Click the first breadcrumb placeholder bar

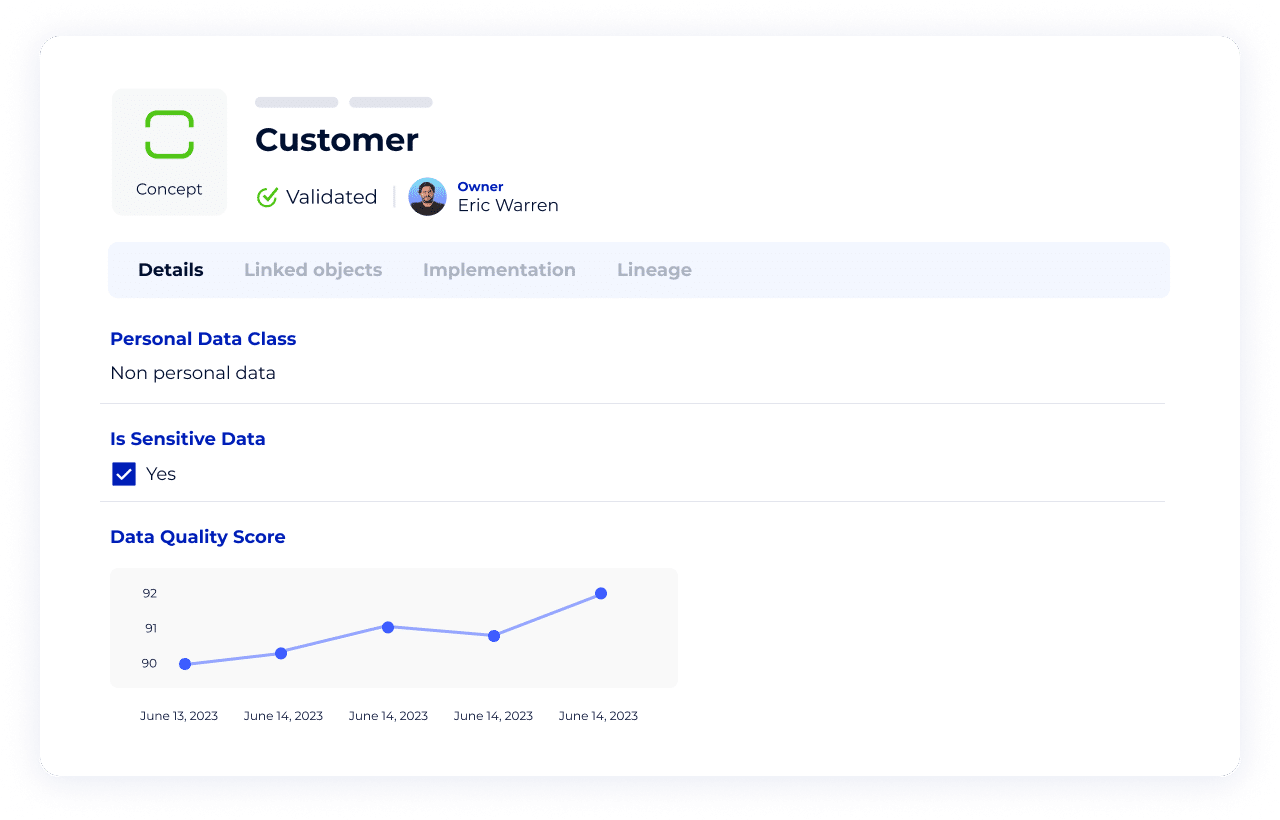click(x=296, y=102)
